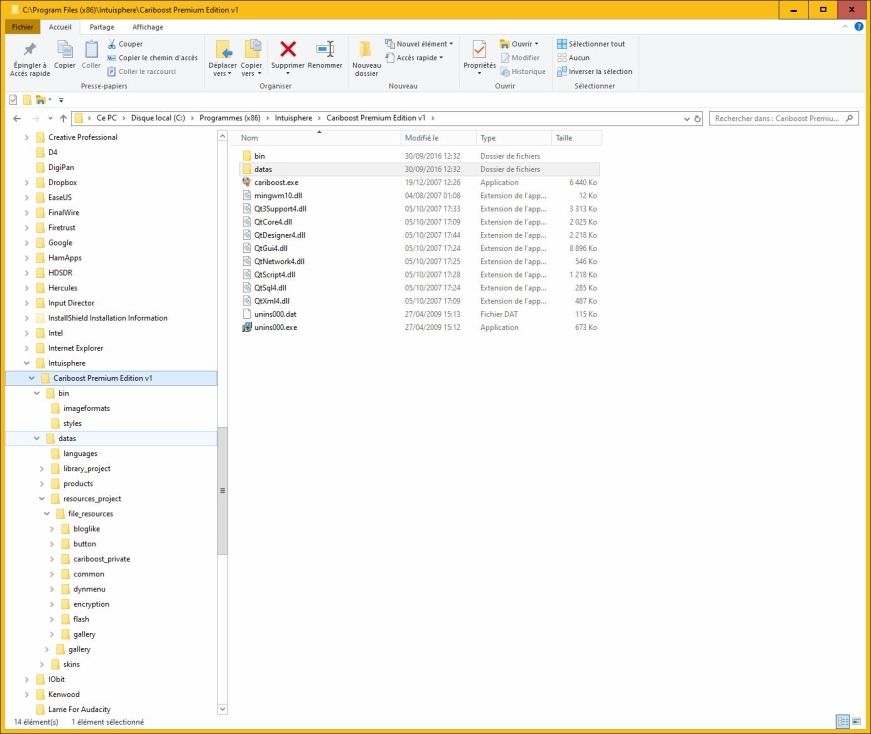Click the search magnifier icon
The height and width of the screenshot is (734, 871).
849,118
